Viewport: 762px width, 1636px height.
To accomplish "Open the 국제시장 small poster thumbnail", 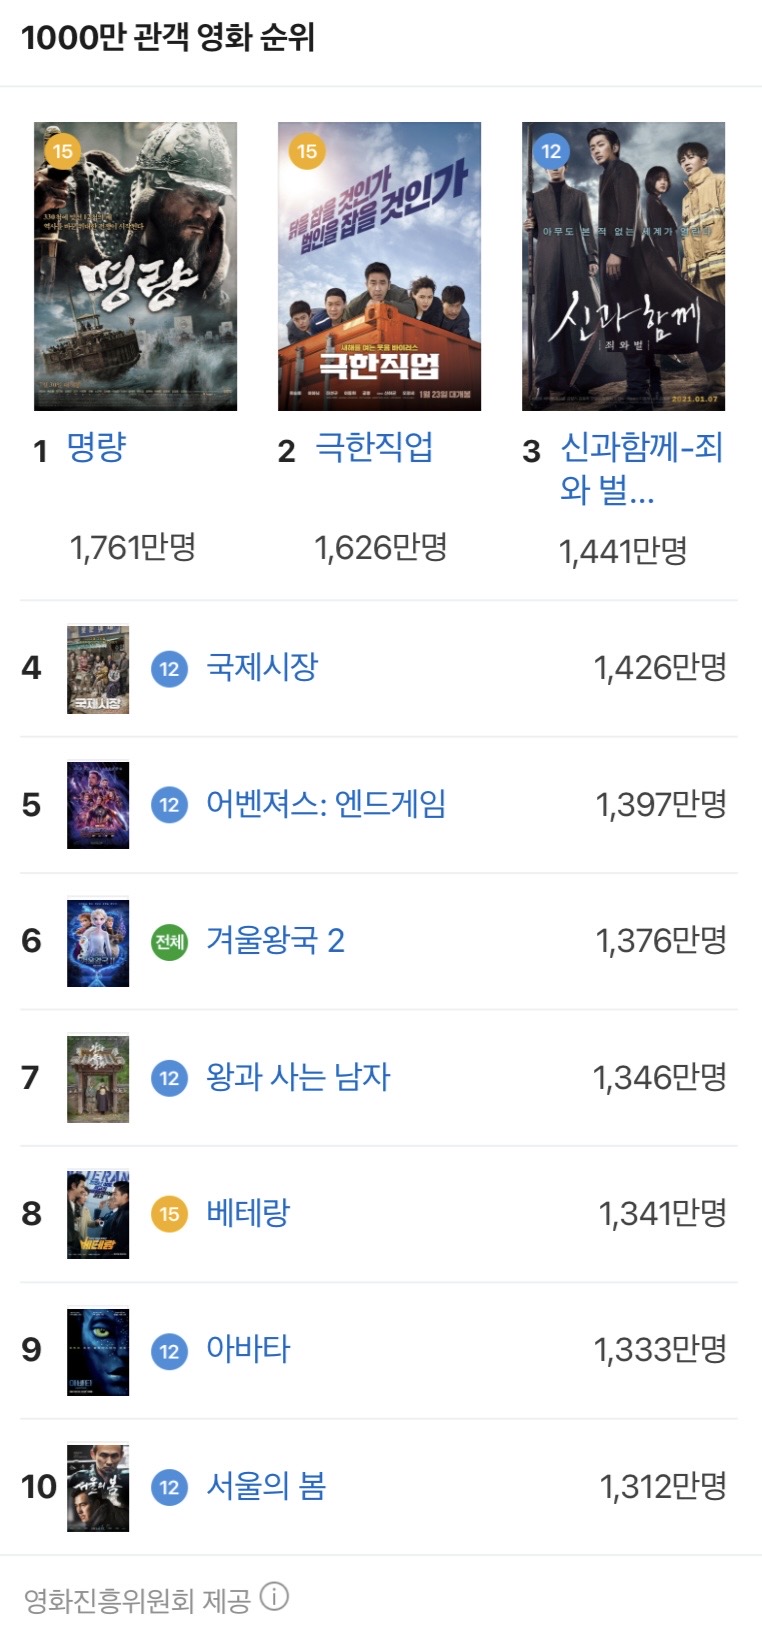I will click(x=98, y=669).
